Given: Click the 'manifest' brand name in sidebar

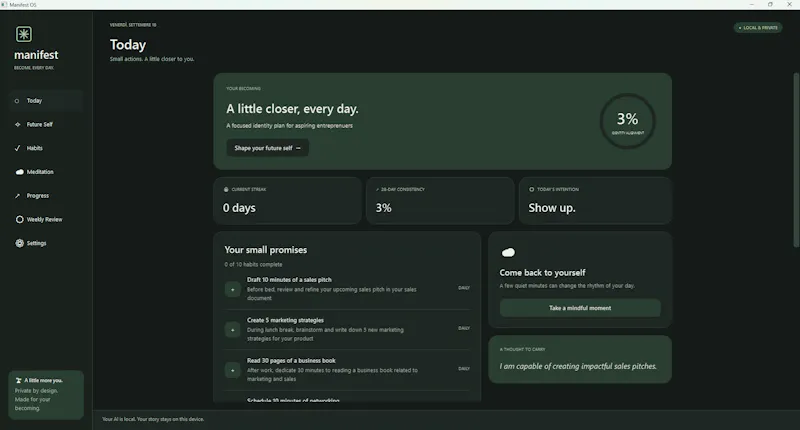Looking at the screenshot, I should 36,55.
